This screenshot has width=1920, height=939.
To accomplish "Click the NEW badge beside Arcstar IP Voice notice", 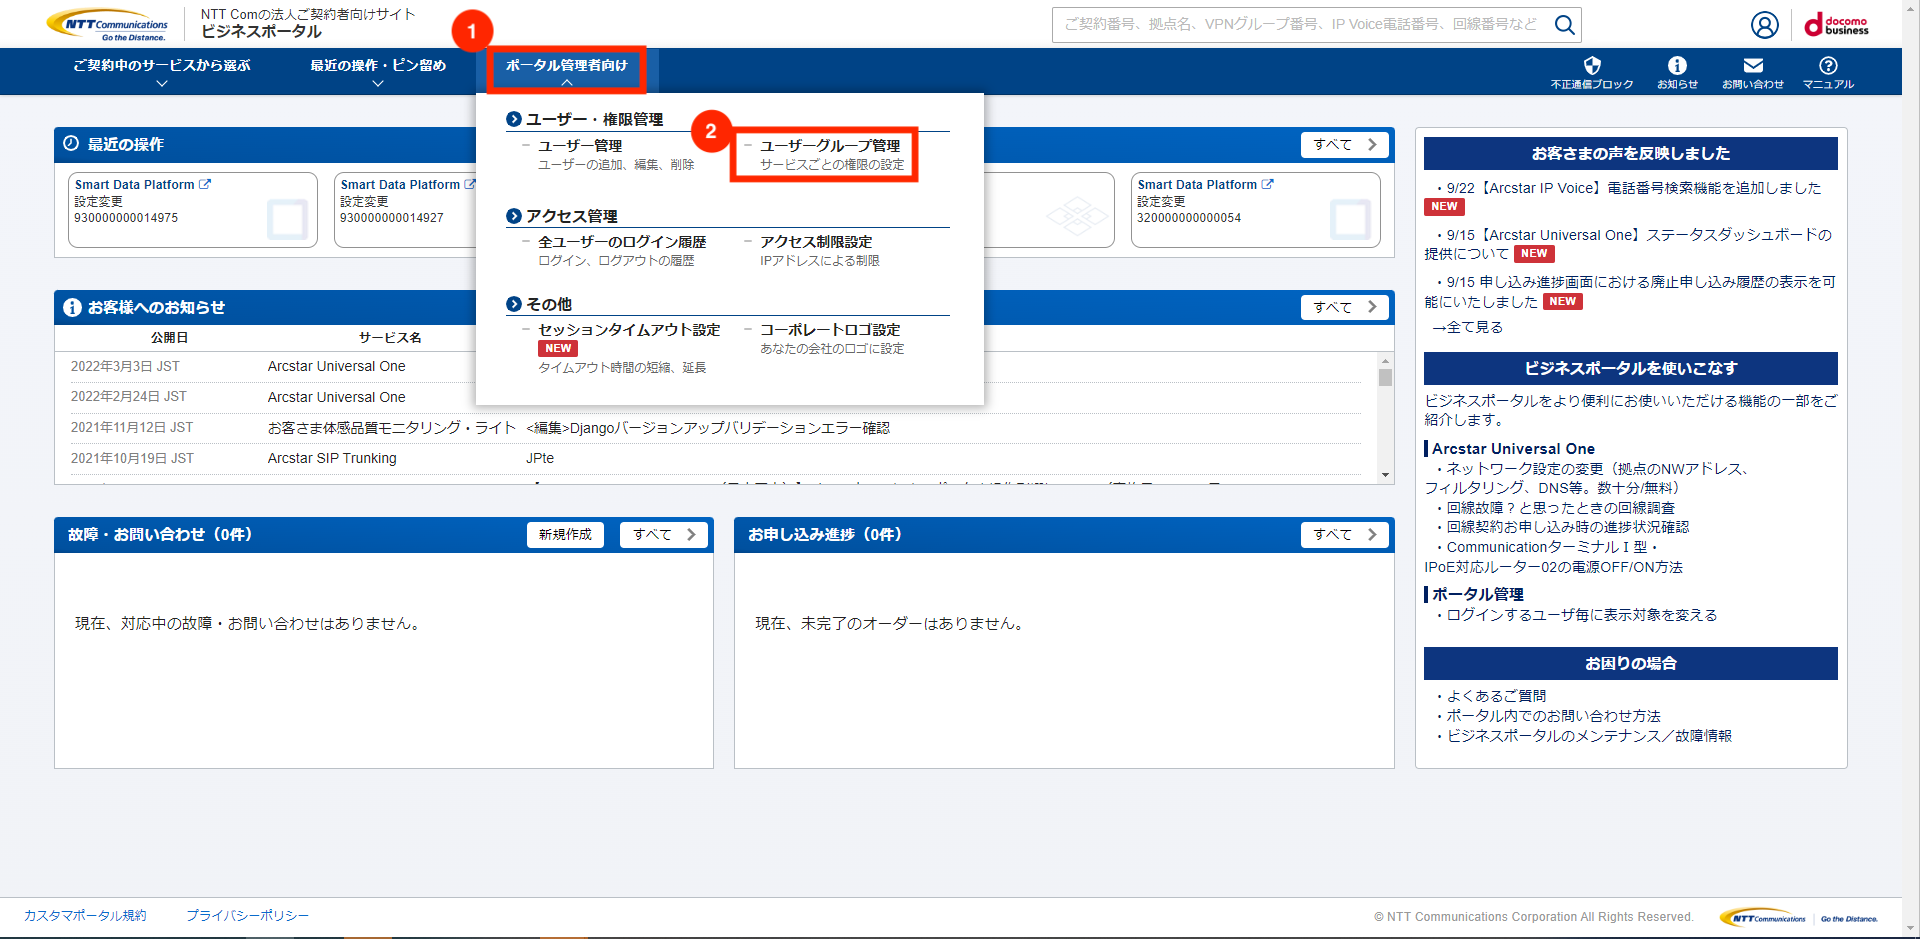I will [1444, 207].
